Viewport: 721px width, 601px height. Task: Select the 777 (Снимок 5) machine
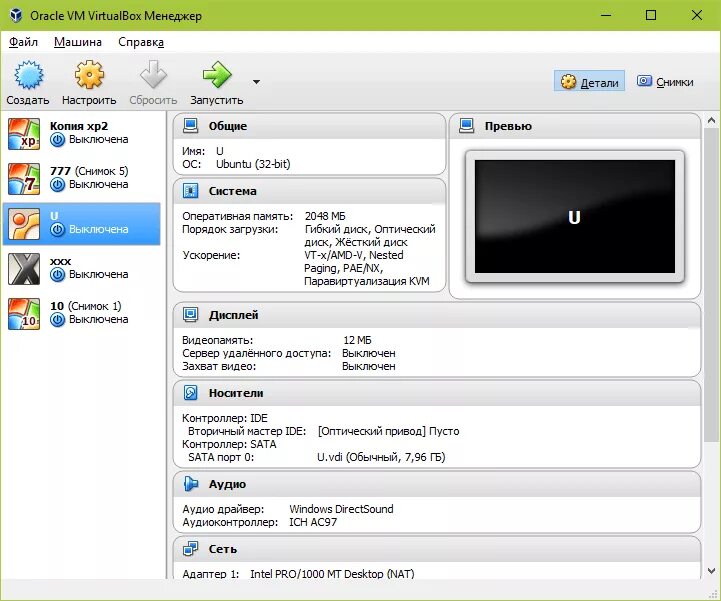(83, 178)
